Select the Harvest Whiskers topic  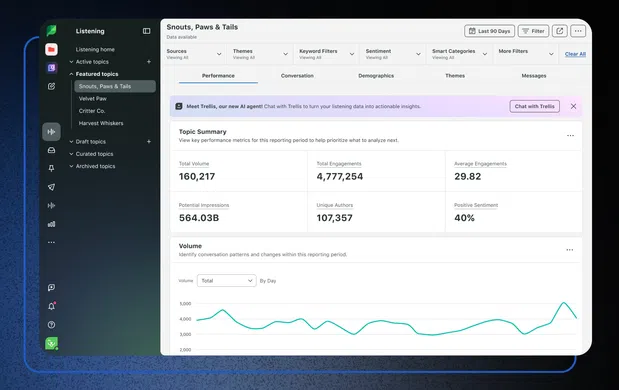tap(101, 123)
